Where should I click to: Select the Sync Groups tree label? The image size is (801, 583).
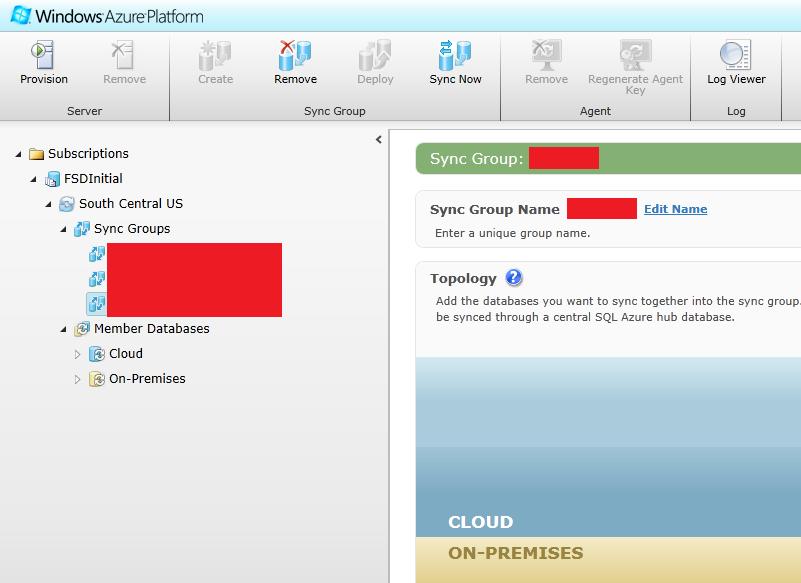[x=132, y=228]
